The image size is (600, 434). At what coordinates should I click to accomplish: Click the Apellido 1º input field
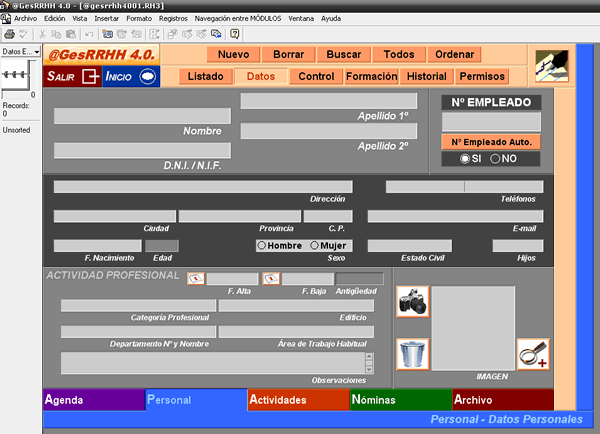tap(328, 101)
